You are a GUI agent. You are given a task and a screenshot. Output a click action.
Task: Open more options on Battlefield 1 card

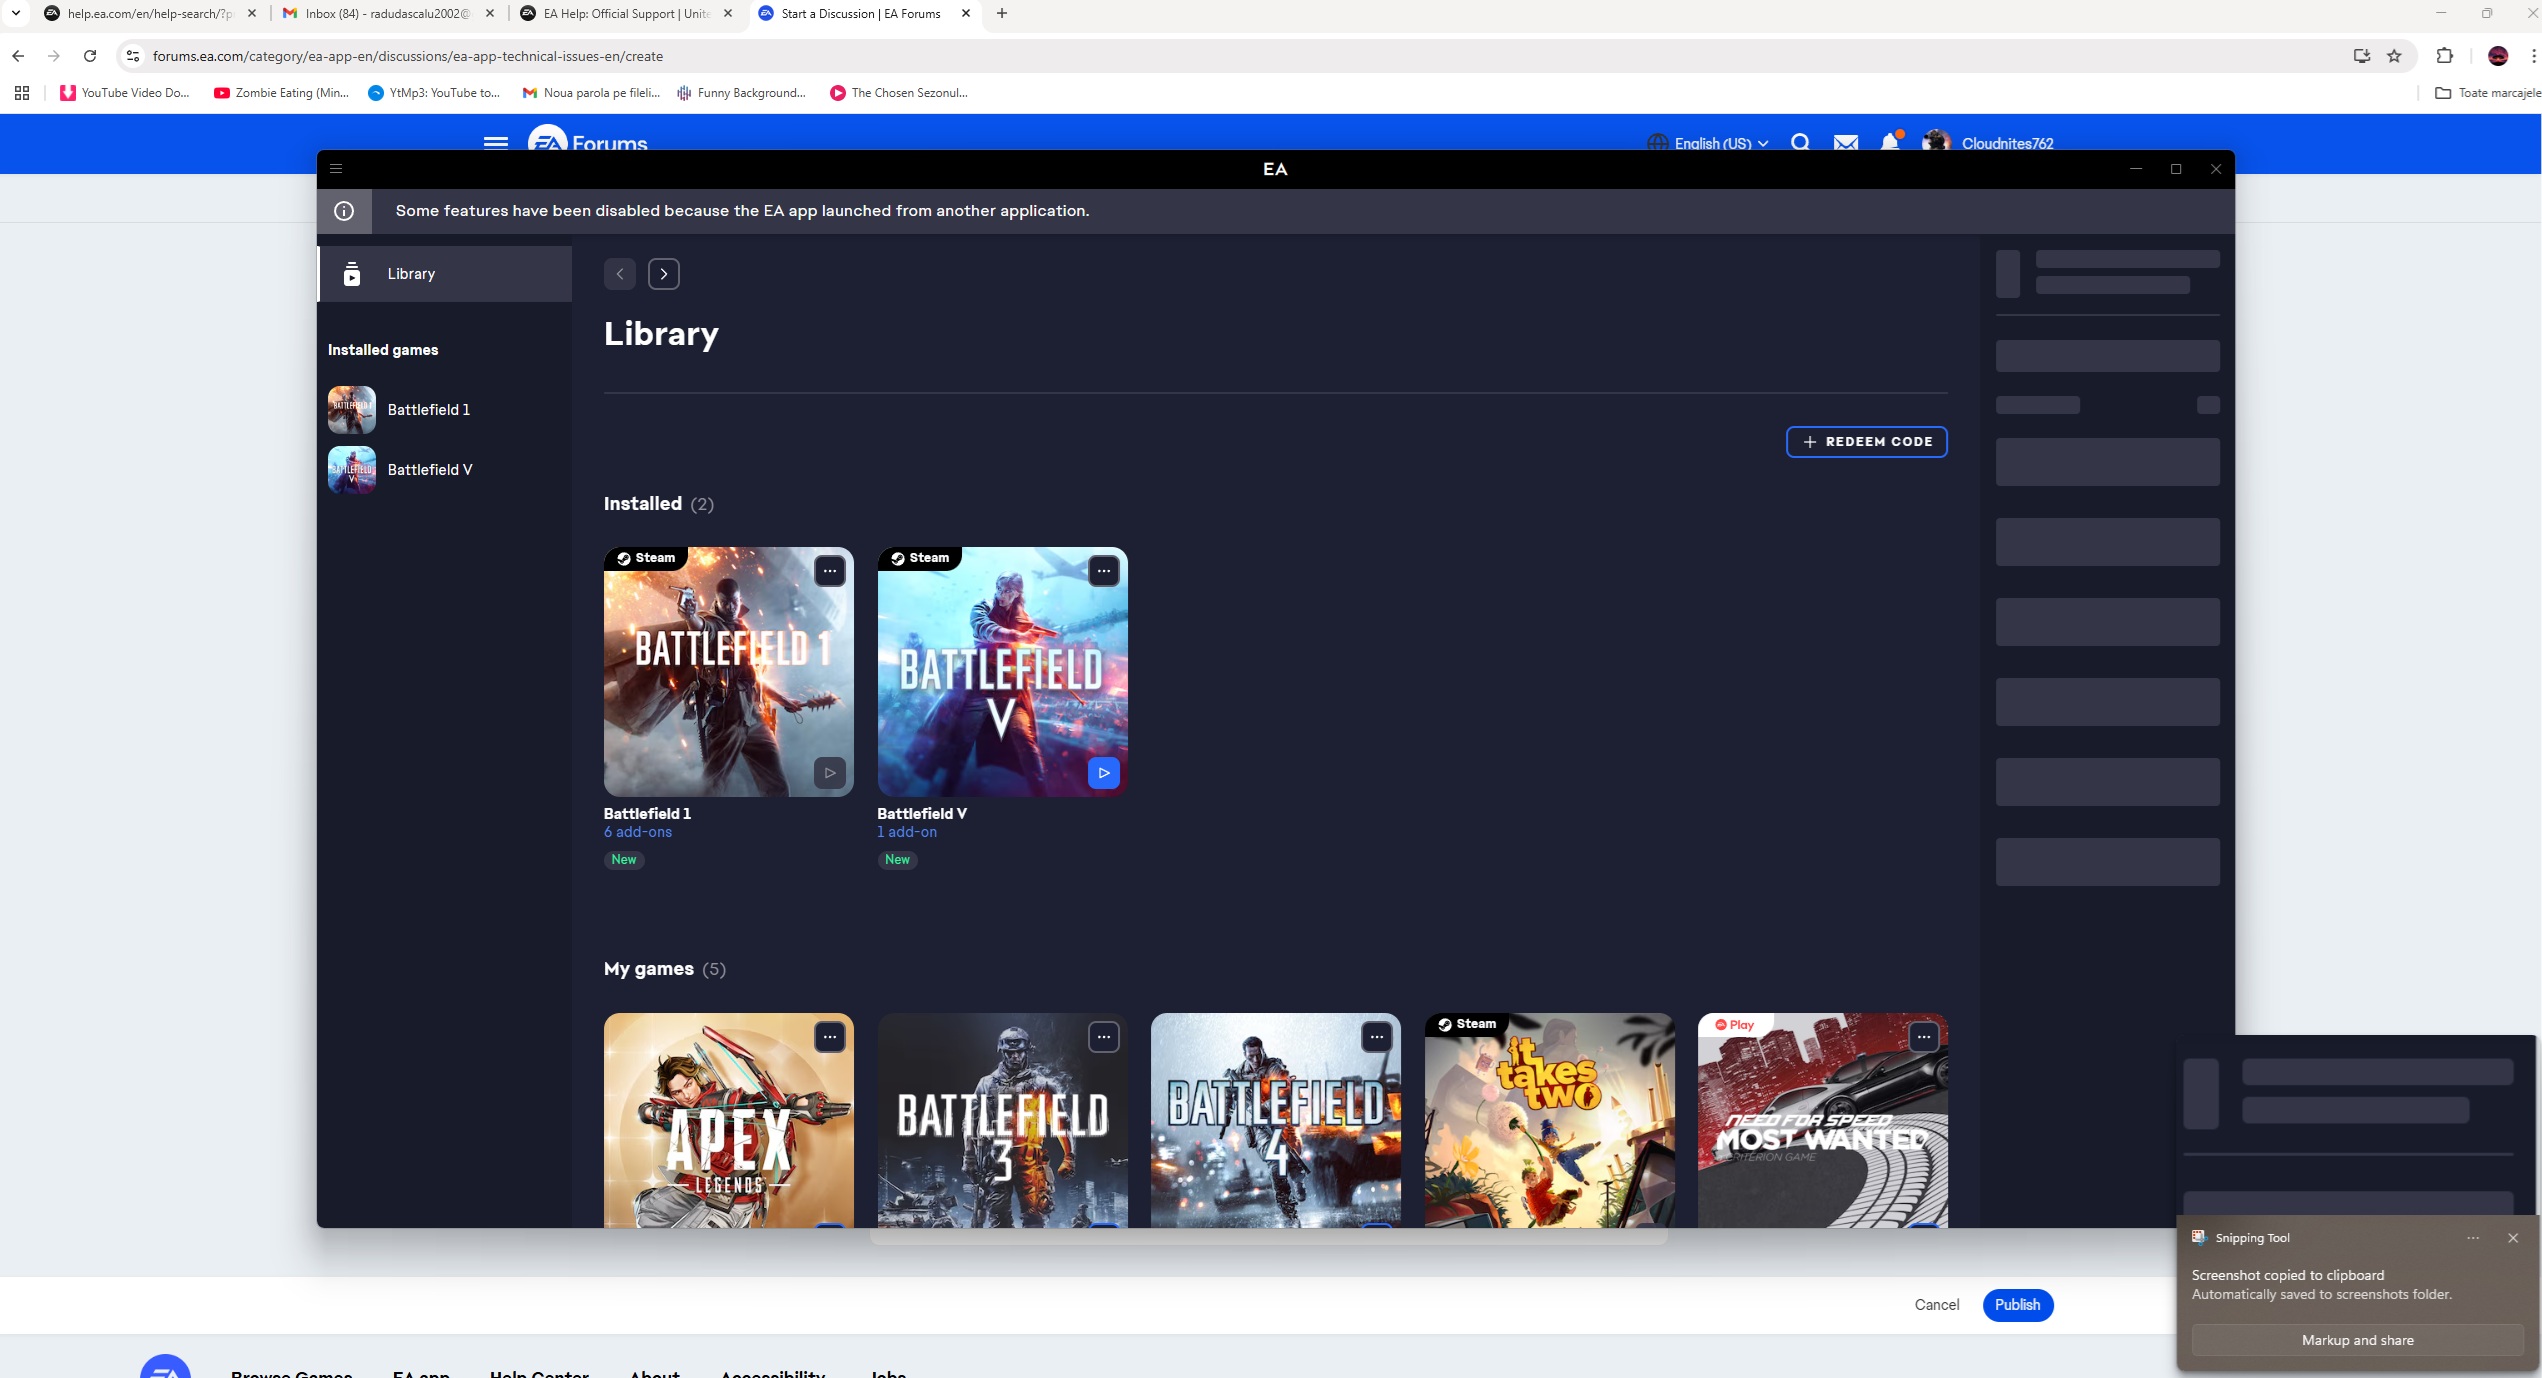click(830, 571)
